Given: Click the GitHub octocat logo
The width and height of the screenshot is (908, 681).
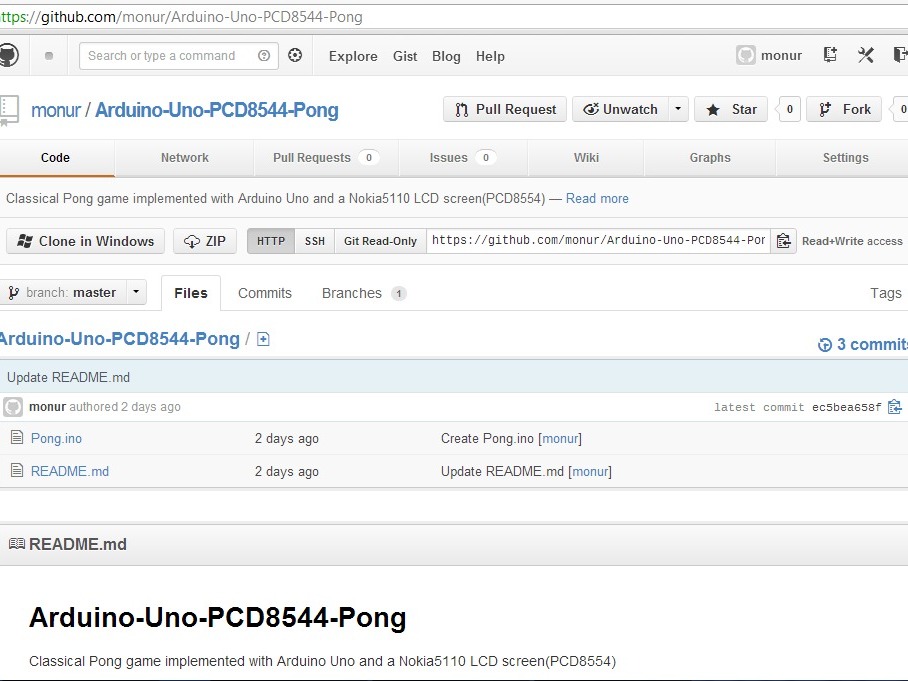Looking at the screenshot, I should (8, 56).
